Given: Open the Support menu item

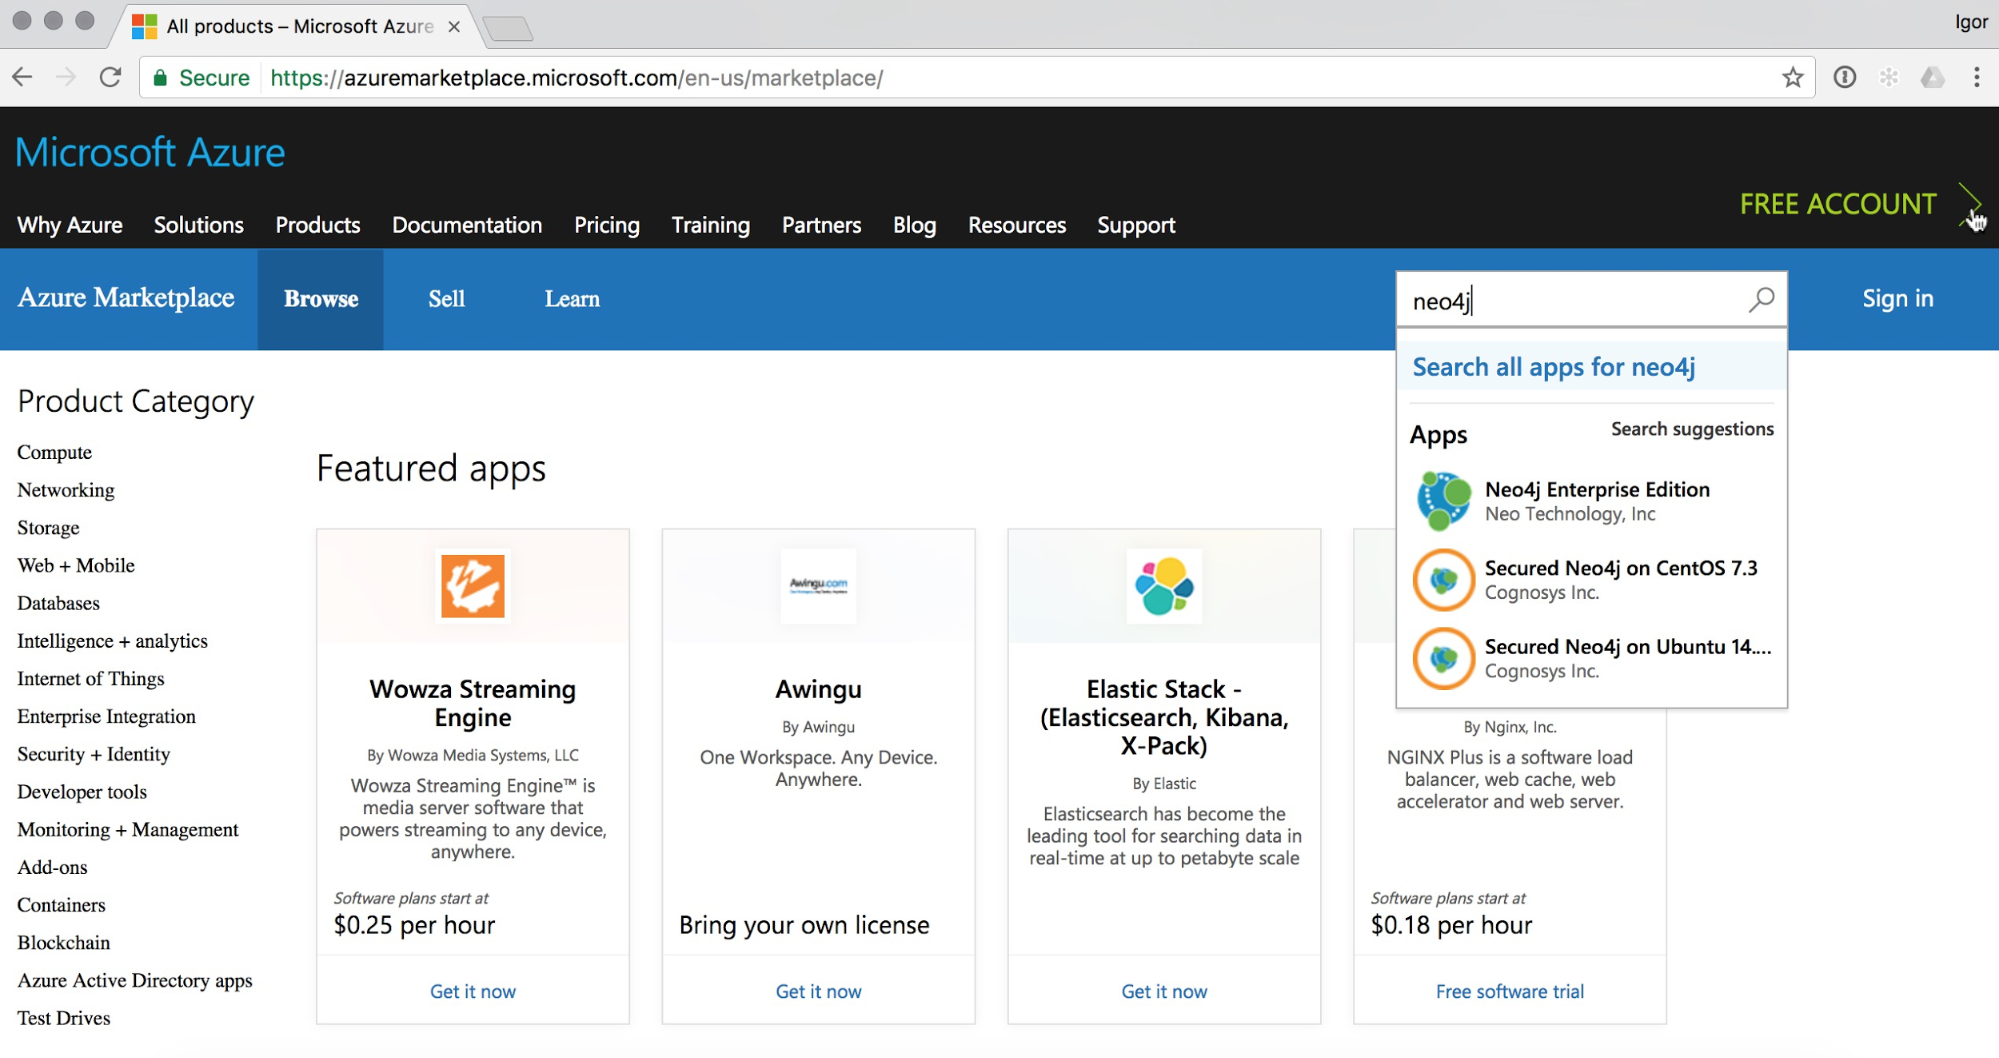Looking at the screenshot, I should click(1136, 225).
